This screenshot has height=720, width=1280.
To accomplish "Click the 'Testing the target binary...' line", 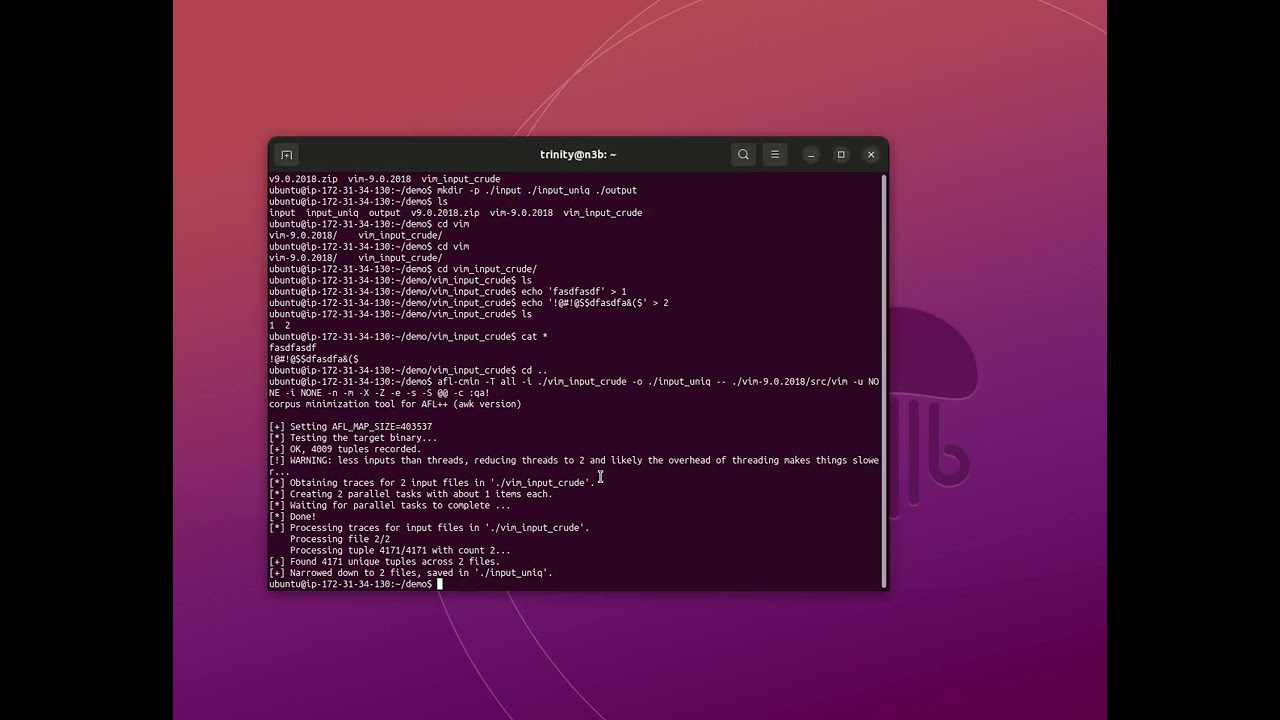I will coord(353,438).
